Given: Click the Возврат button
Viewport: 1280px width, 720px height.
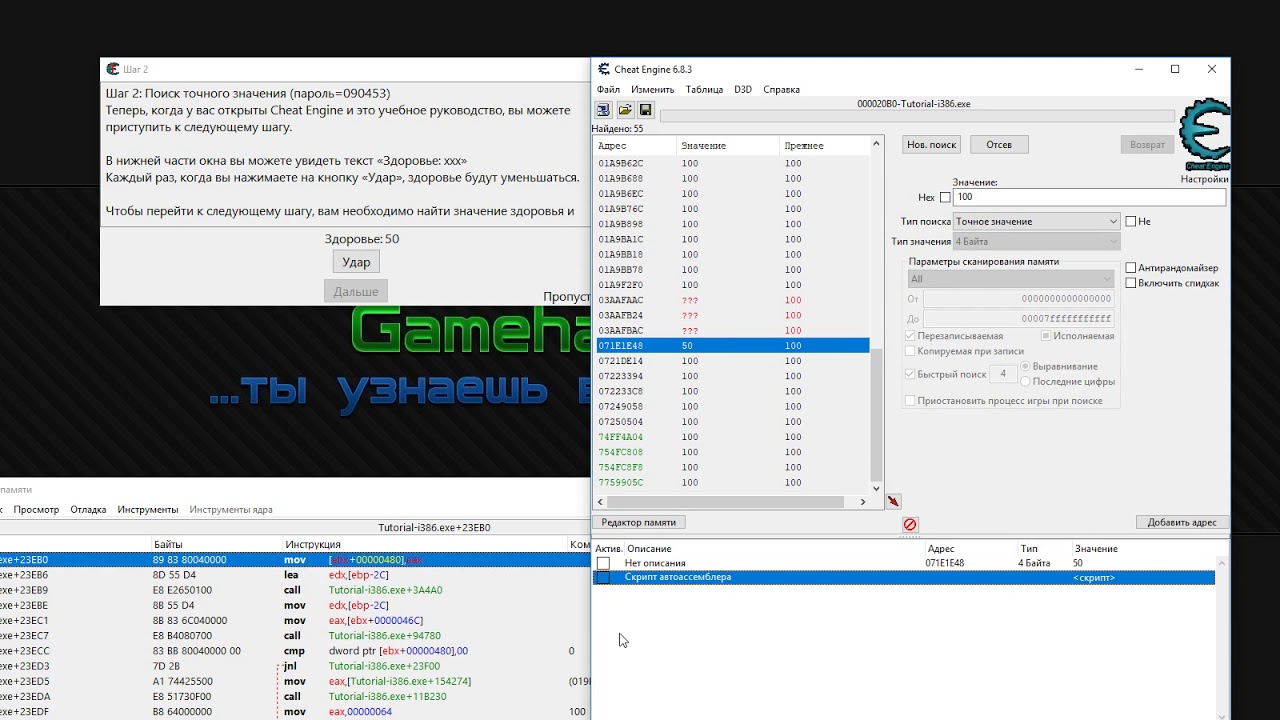Looking at the screenshot, I should point(1147,144).
